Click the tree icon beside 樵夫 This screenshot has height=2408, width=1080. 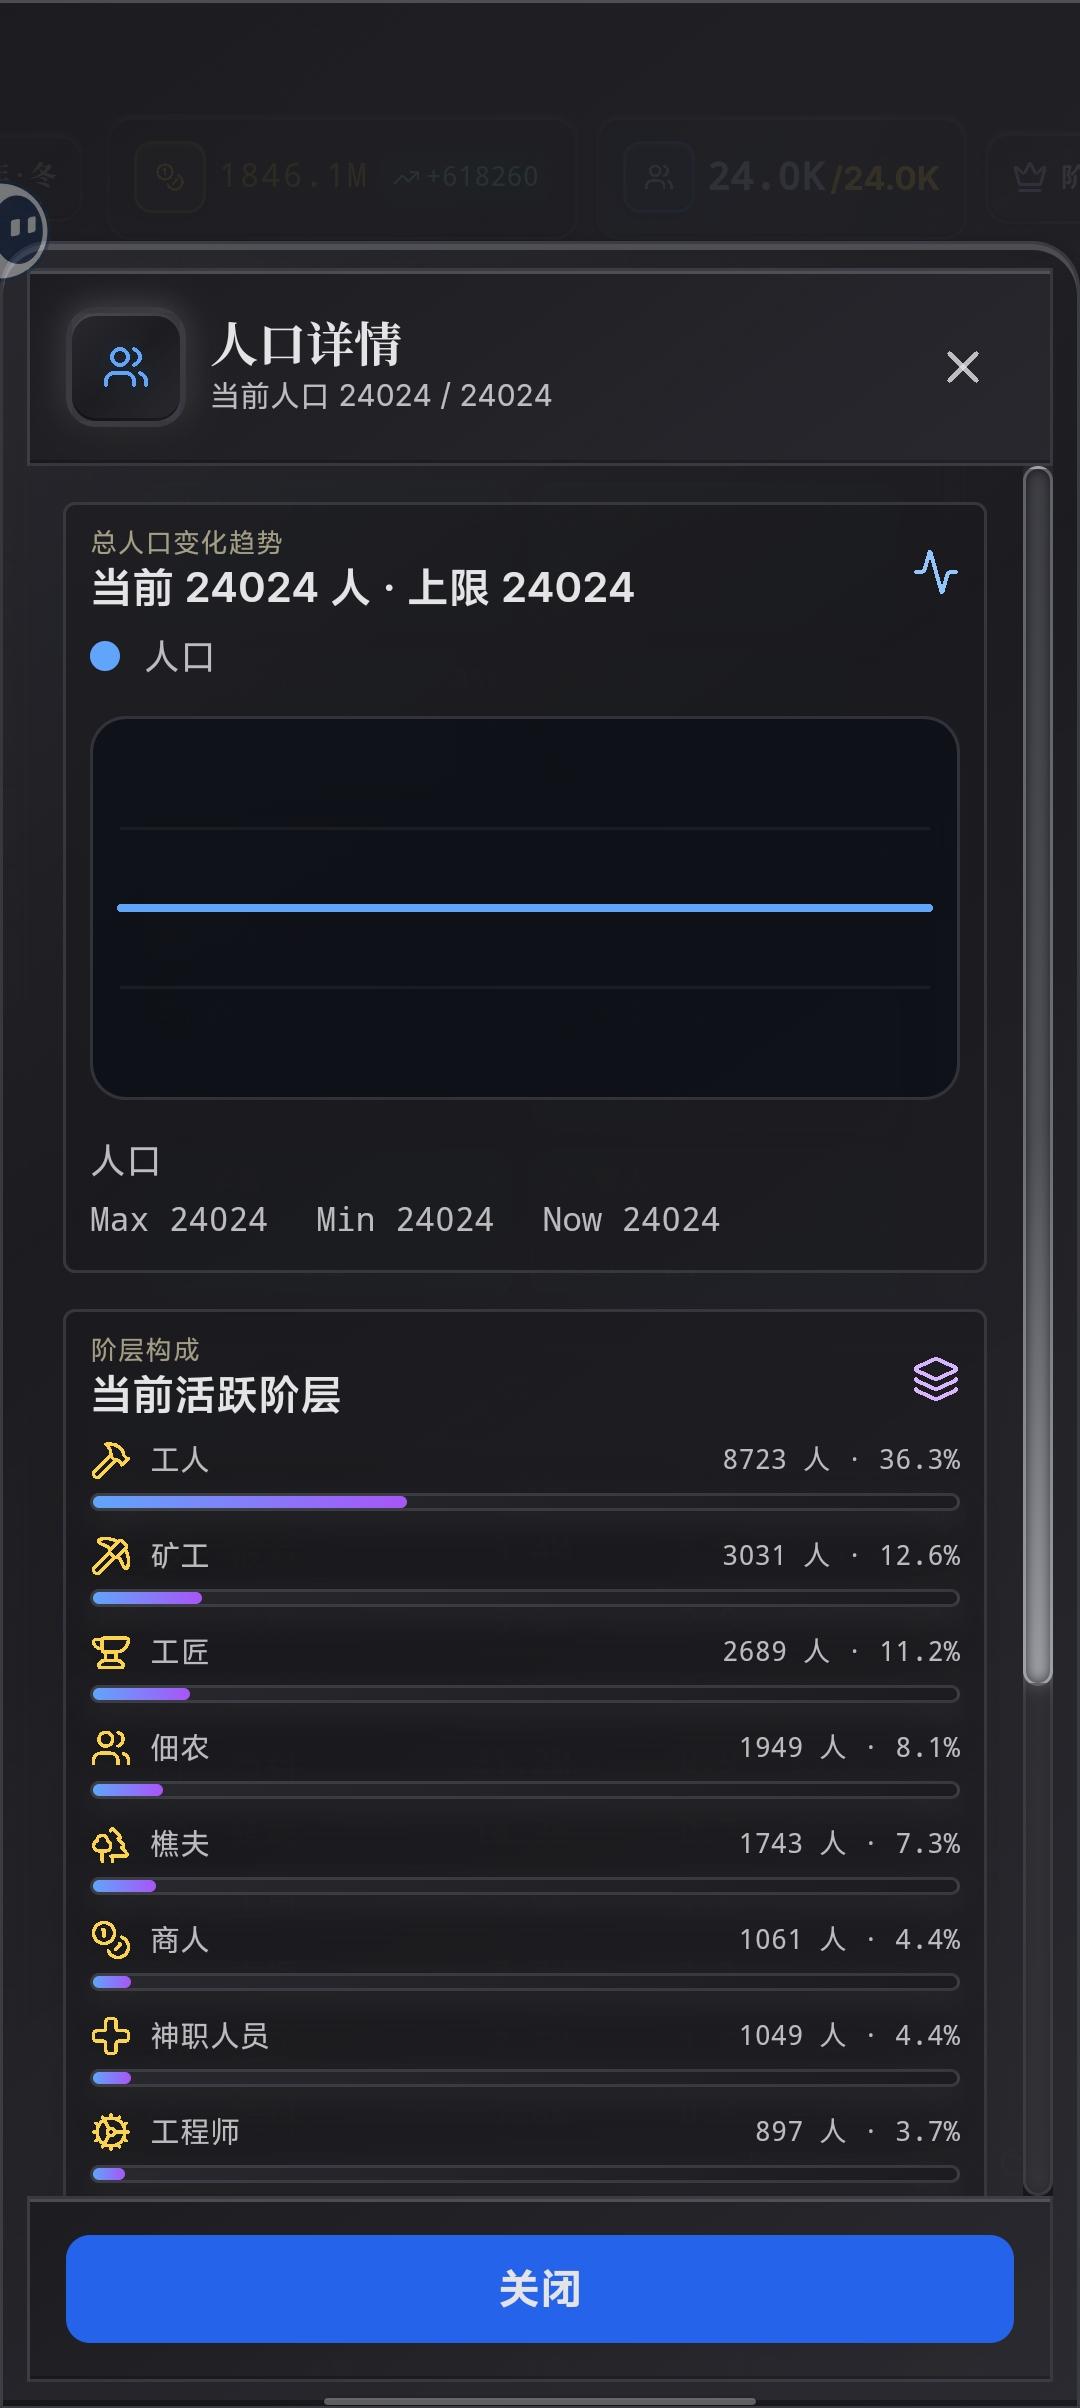pos(111,1844)
